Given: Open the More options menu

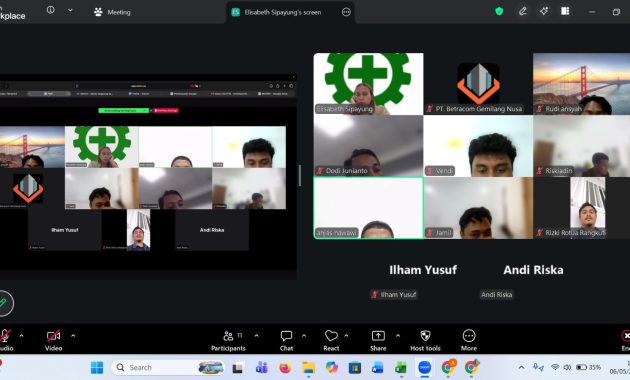Looking at the screenshot, I should (469, 341).
